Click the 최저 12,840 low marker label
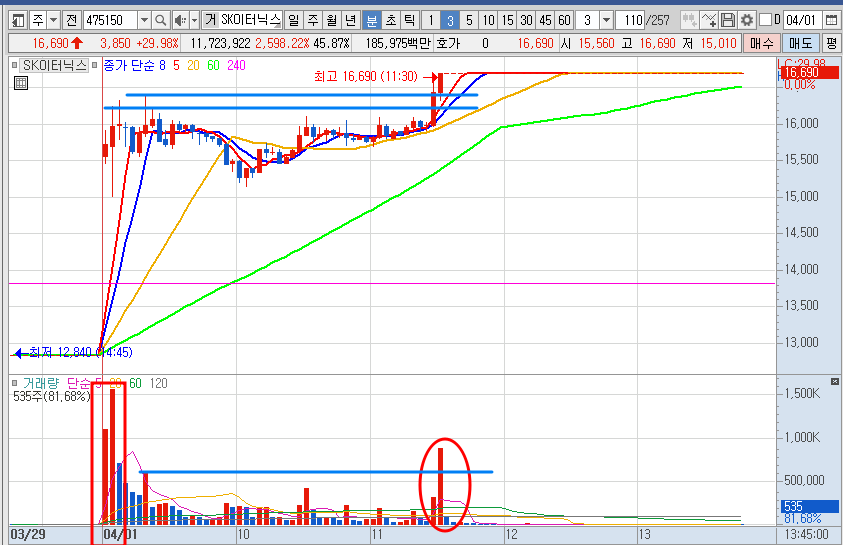 (x=81, y=353)
